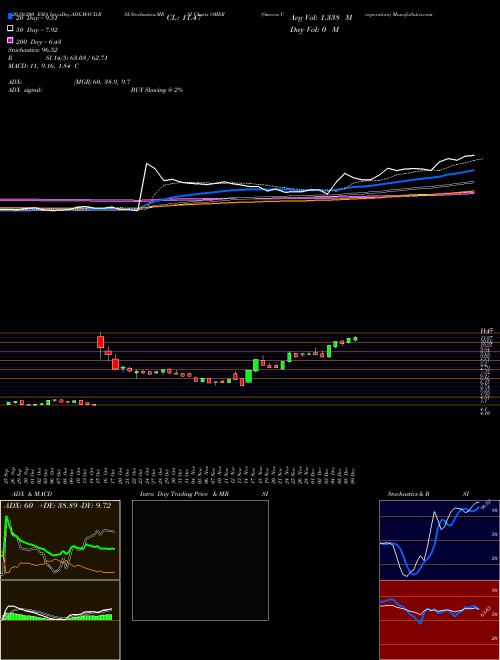Click the 'Stochastics: 96.52' reading

[x=32, y=50]
